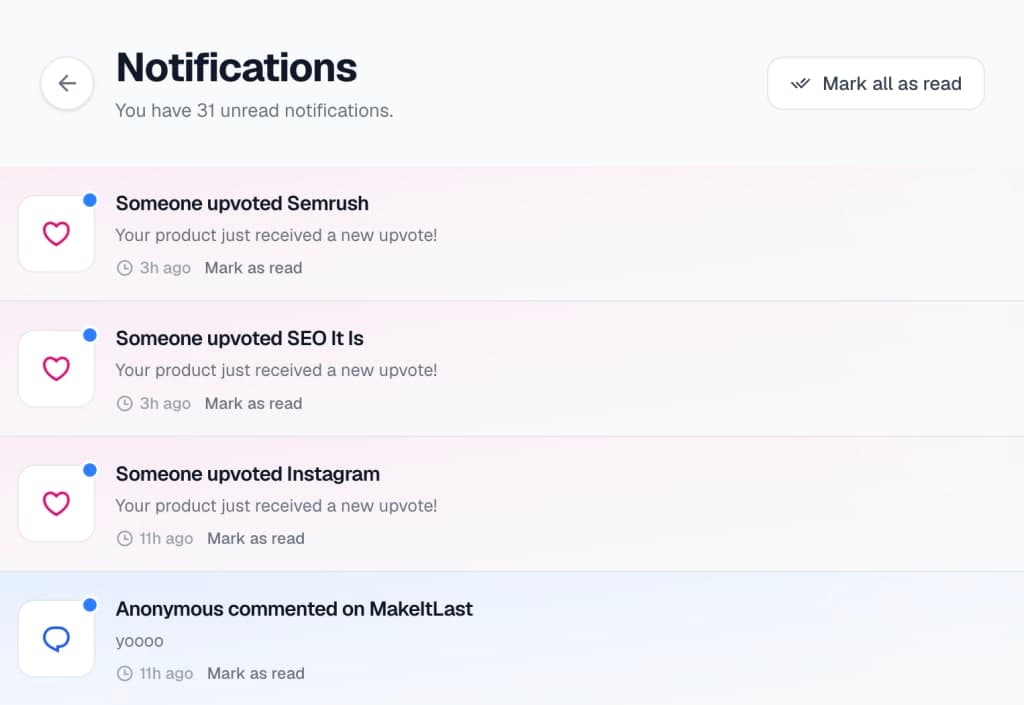This screenshot has width=1024, height=705.
Task: Select Mark as read under Semrush notification
Action: click(x=253, y=267)
